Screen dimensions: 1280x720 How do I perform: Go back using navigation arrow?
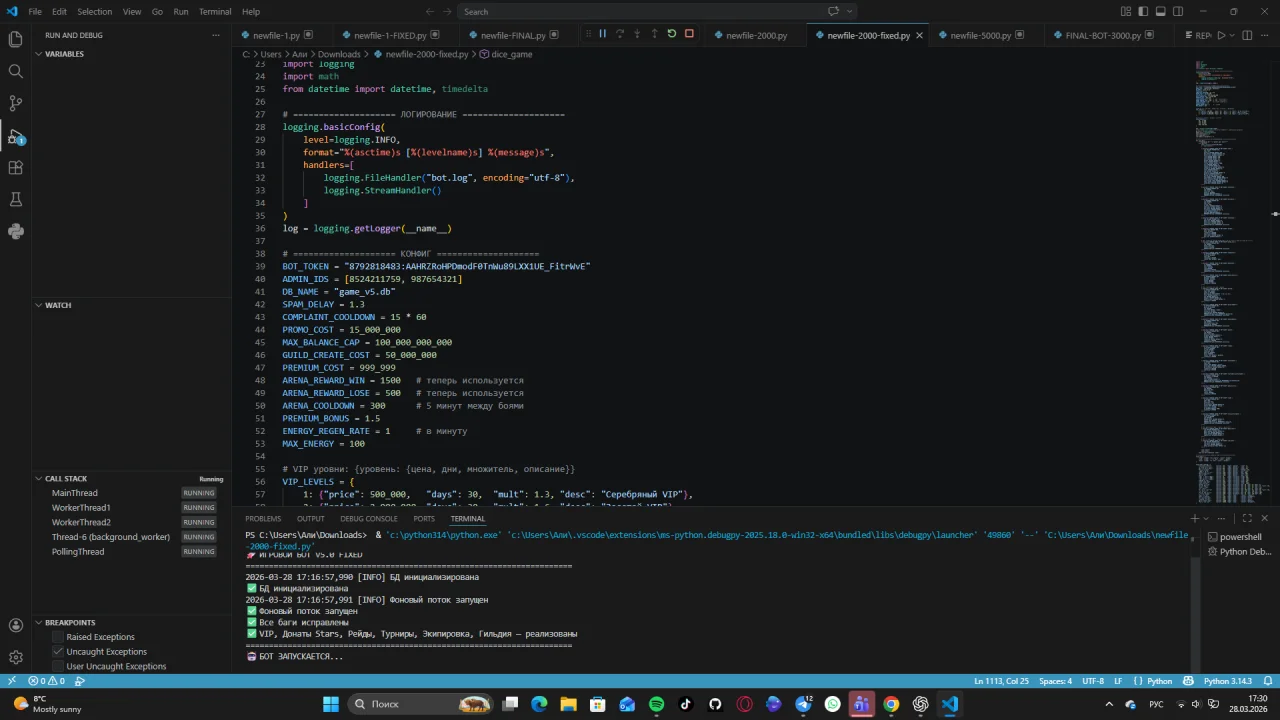[x=430, y=11]
